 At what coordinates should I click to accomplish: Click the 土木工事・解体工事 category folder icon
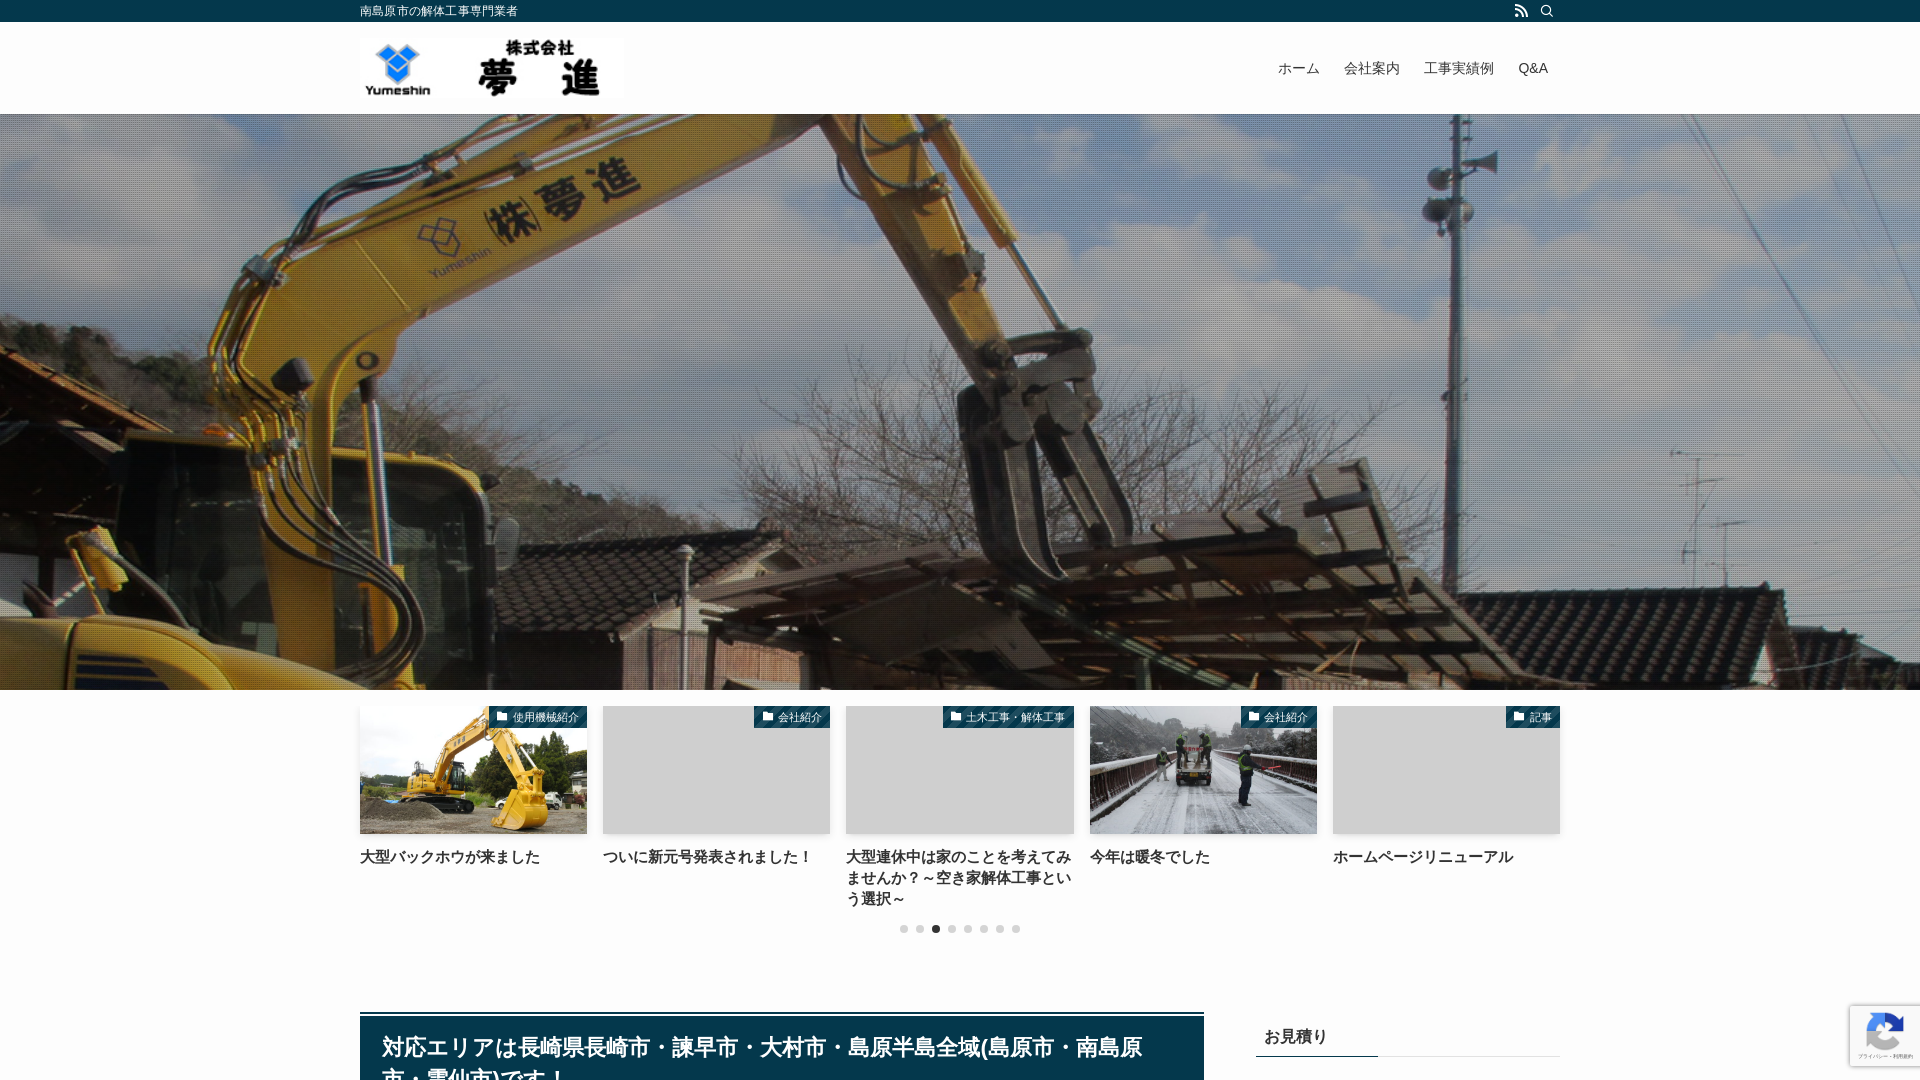[x=956, y=717]
